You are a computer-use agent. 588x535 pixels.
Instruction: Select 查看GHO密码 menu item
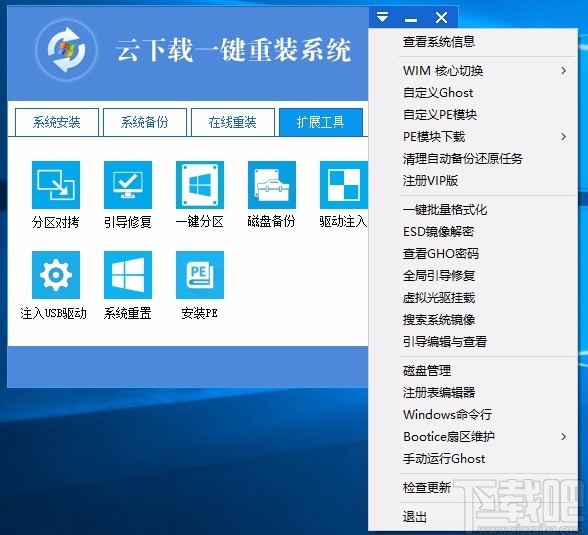pos(473,254)
